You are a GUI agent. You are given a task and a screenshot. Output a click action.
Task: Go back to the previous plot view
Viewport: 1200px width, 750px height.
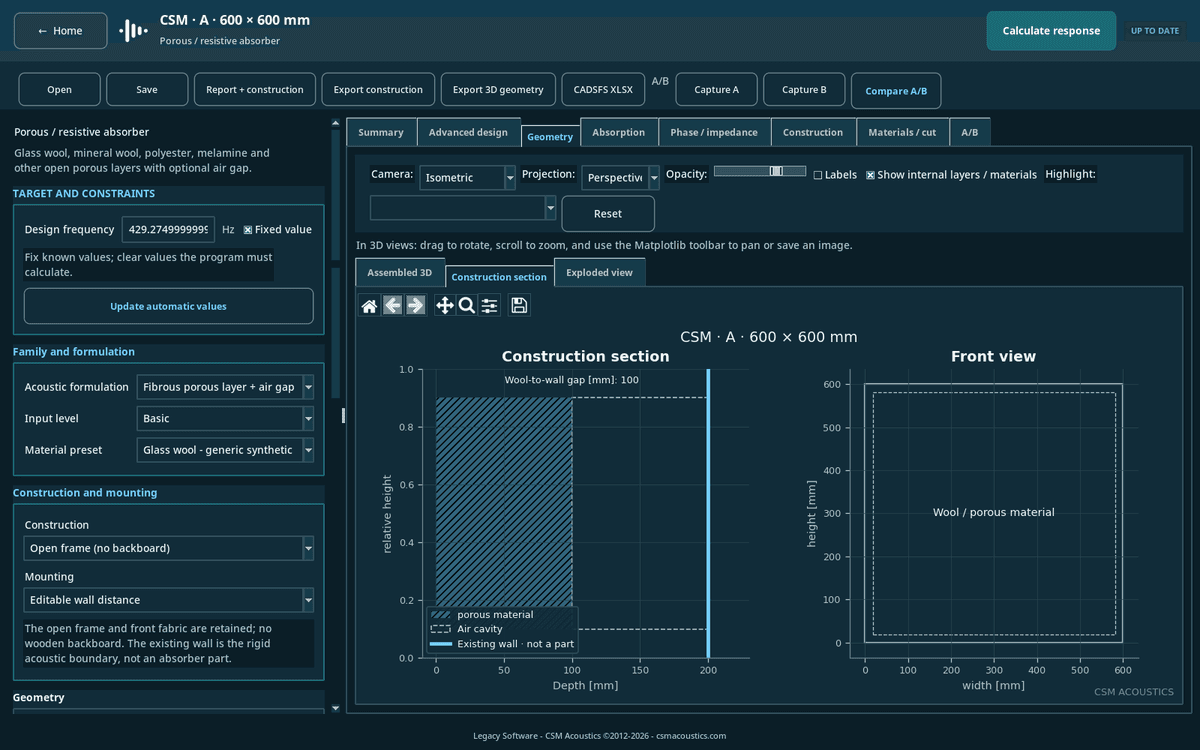point(393,306)
